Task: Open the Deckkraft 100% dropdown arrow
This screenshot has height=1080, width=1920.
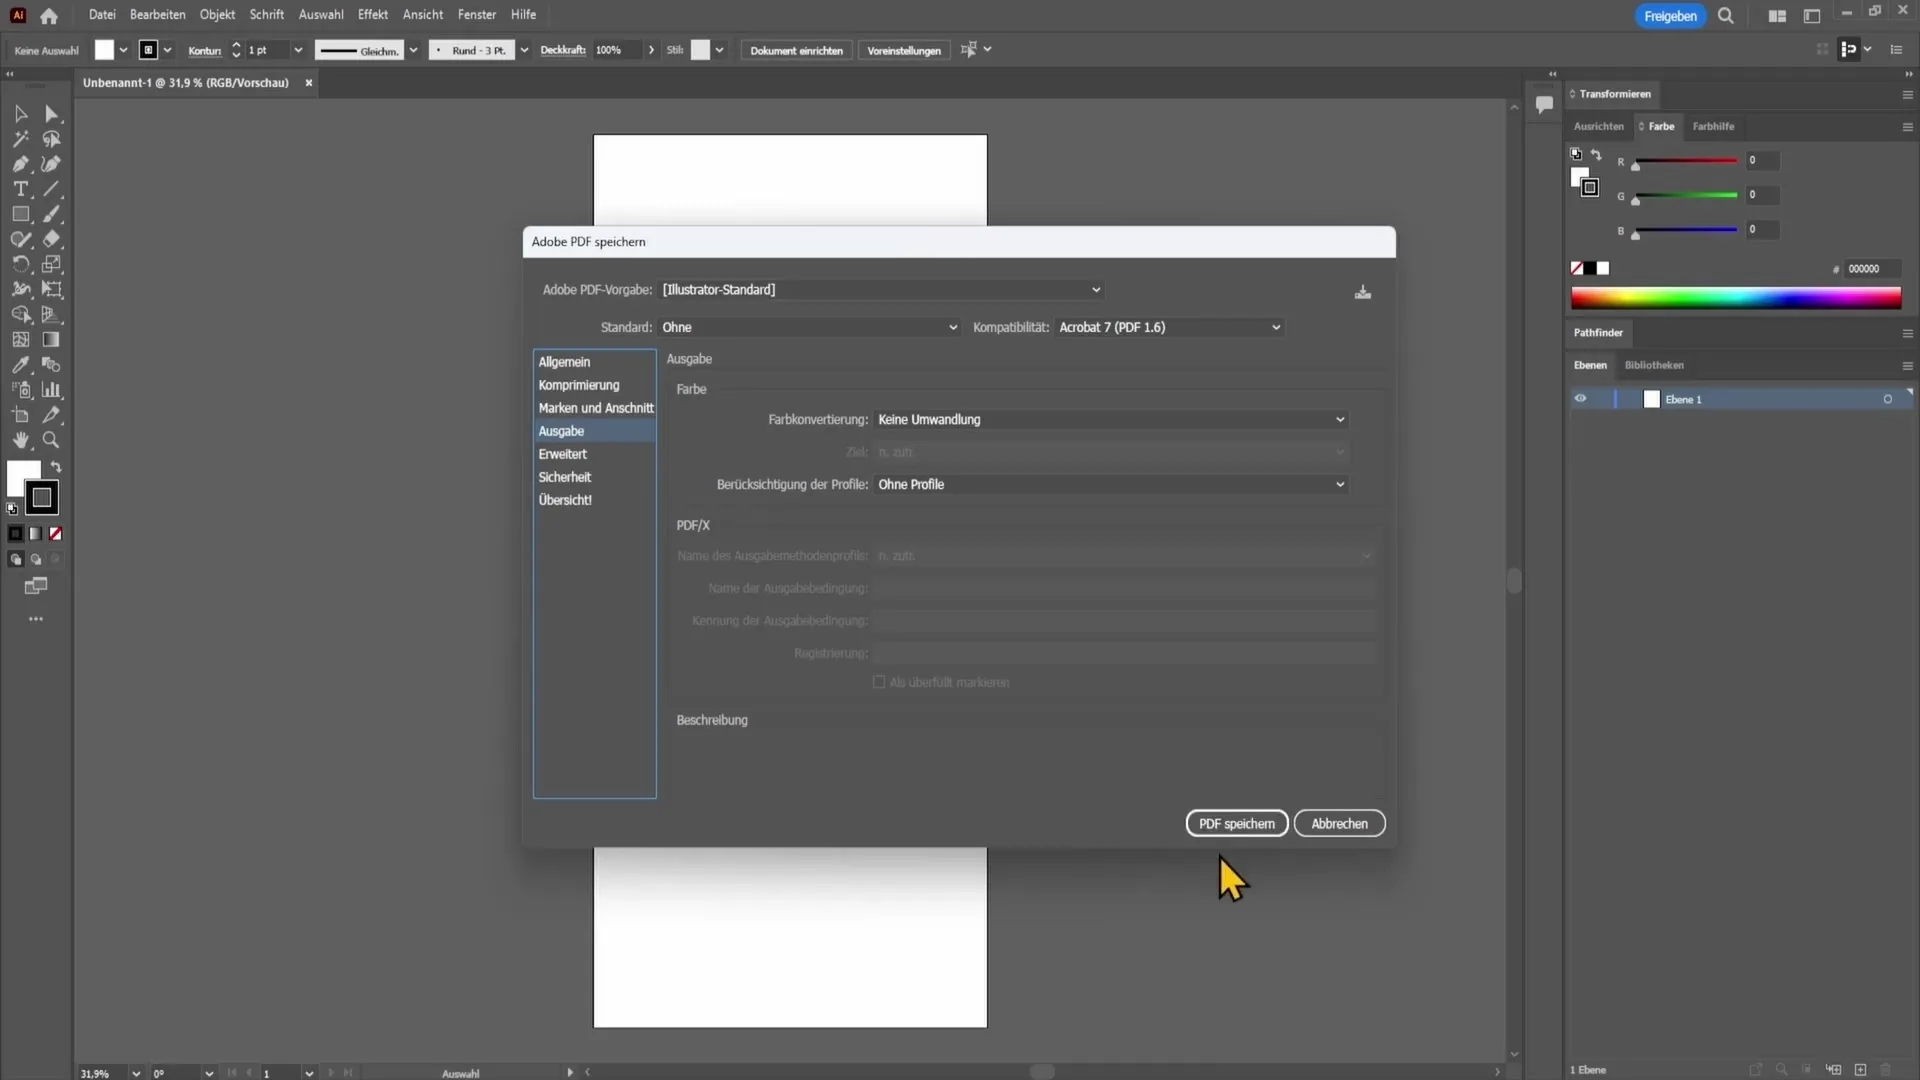Action: pos(651,50)
